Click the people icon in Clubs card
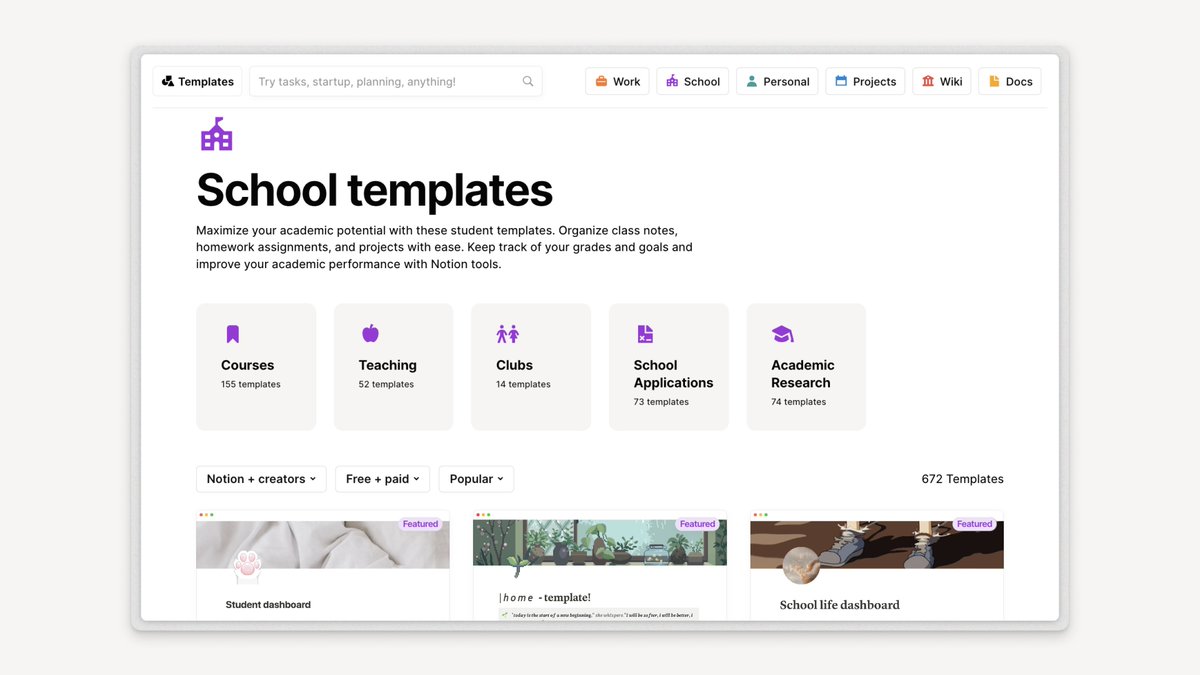This screenshot has width=1200, height=675. pos(508,334)
